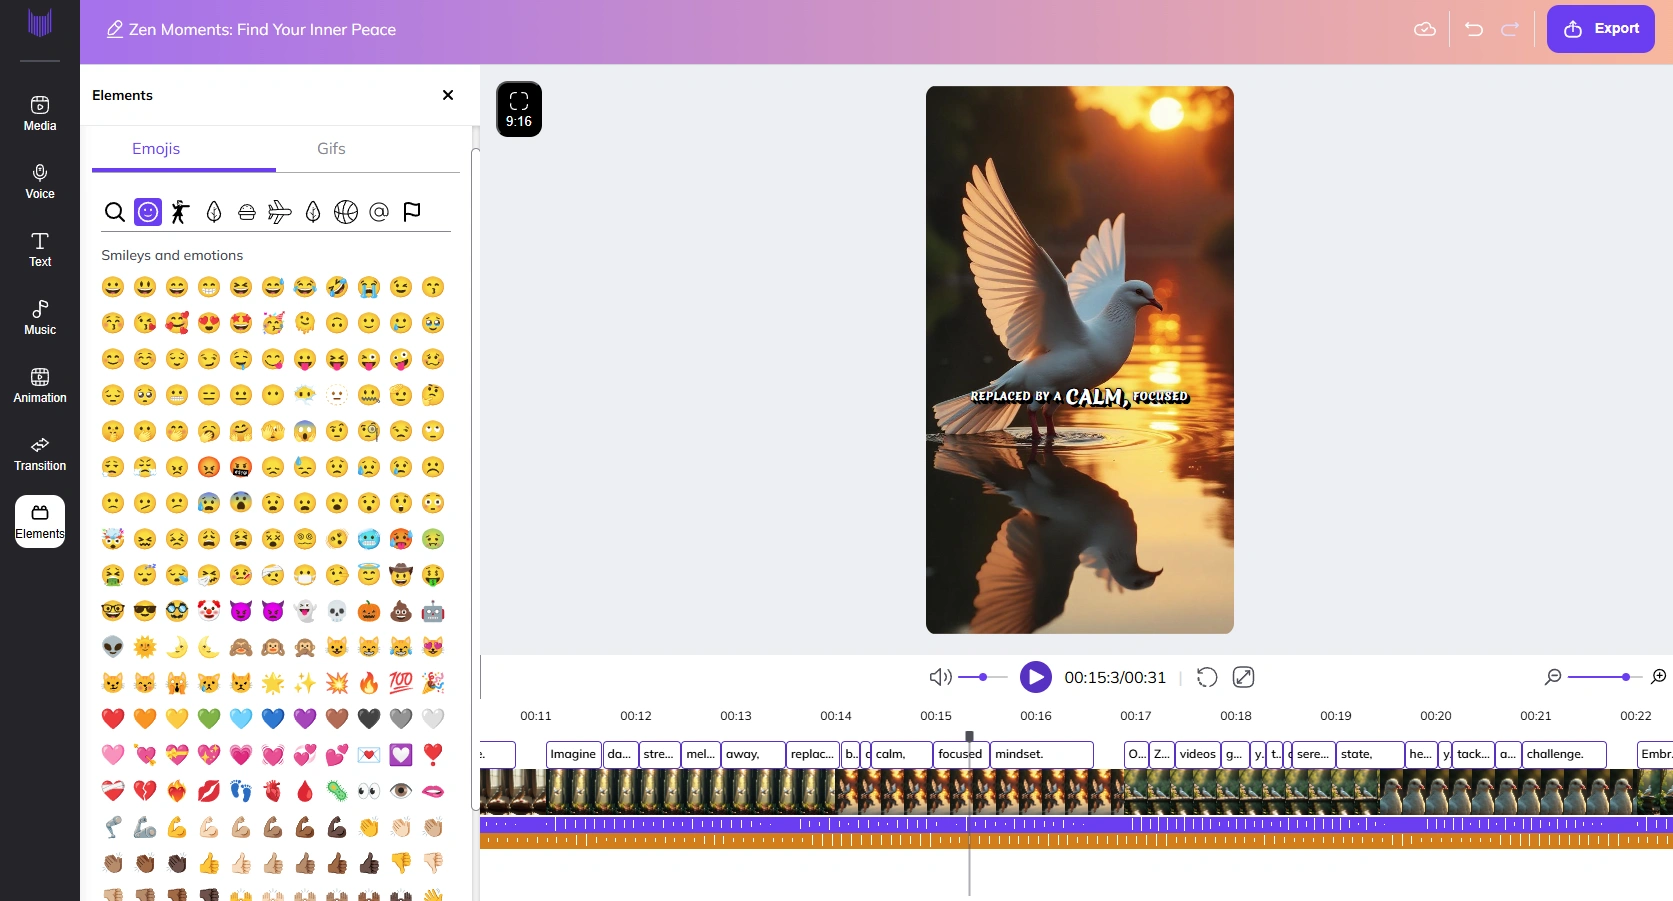Select the smileys emoji category icon
Image resolution: width=1673 pixels, height=901 pixels.
(148, 212)
